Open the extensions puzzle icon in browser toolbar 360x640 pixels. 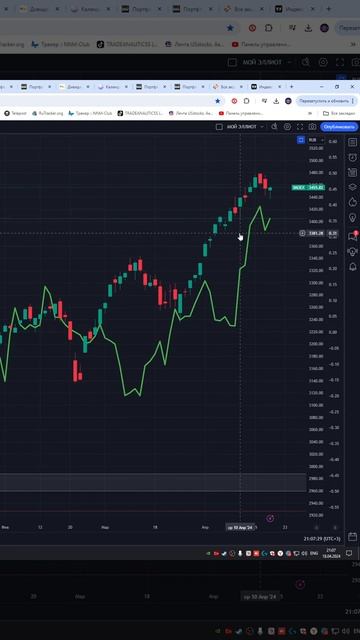(247, 101)
